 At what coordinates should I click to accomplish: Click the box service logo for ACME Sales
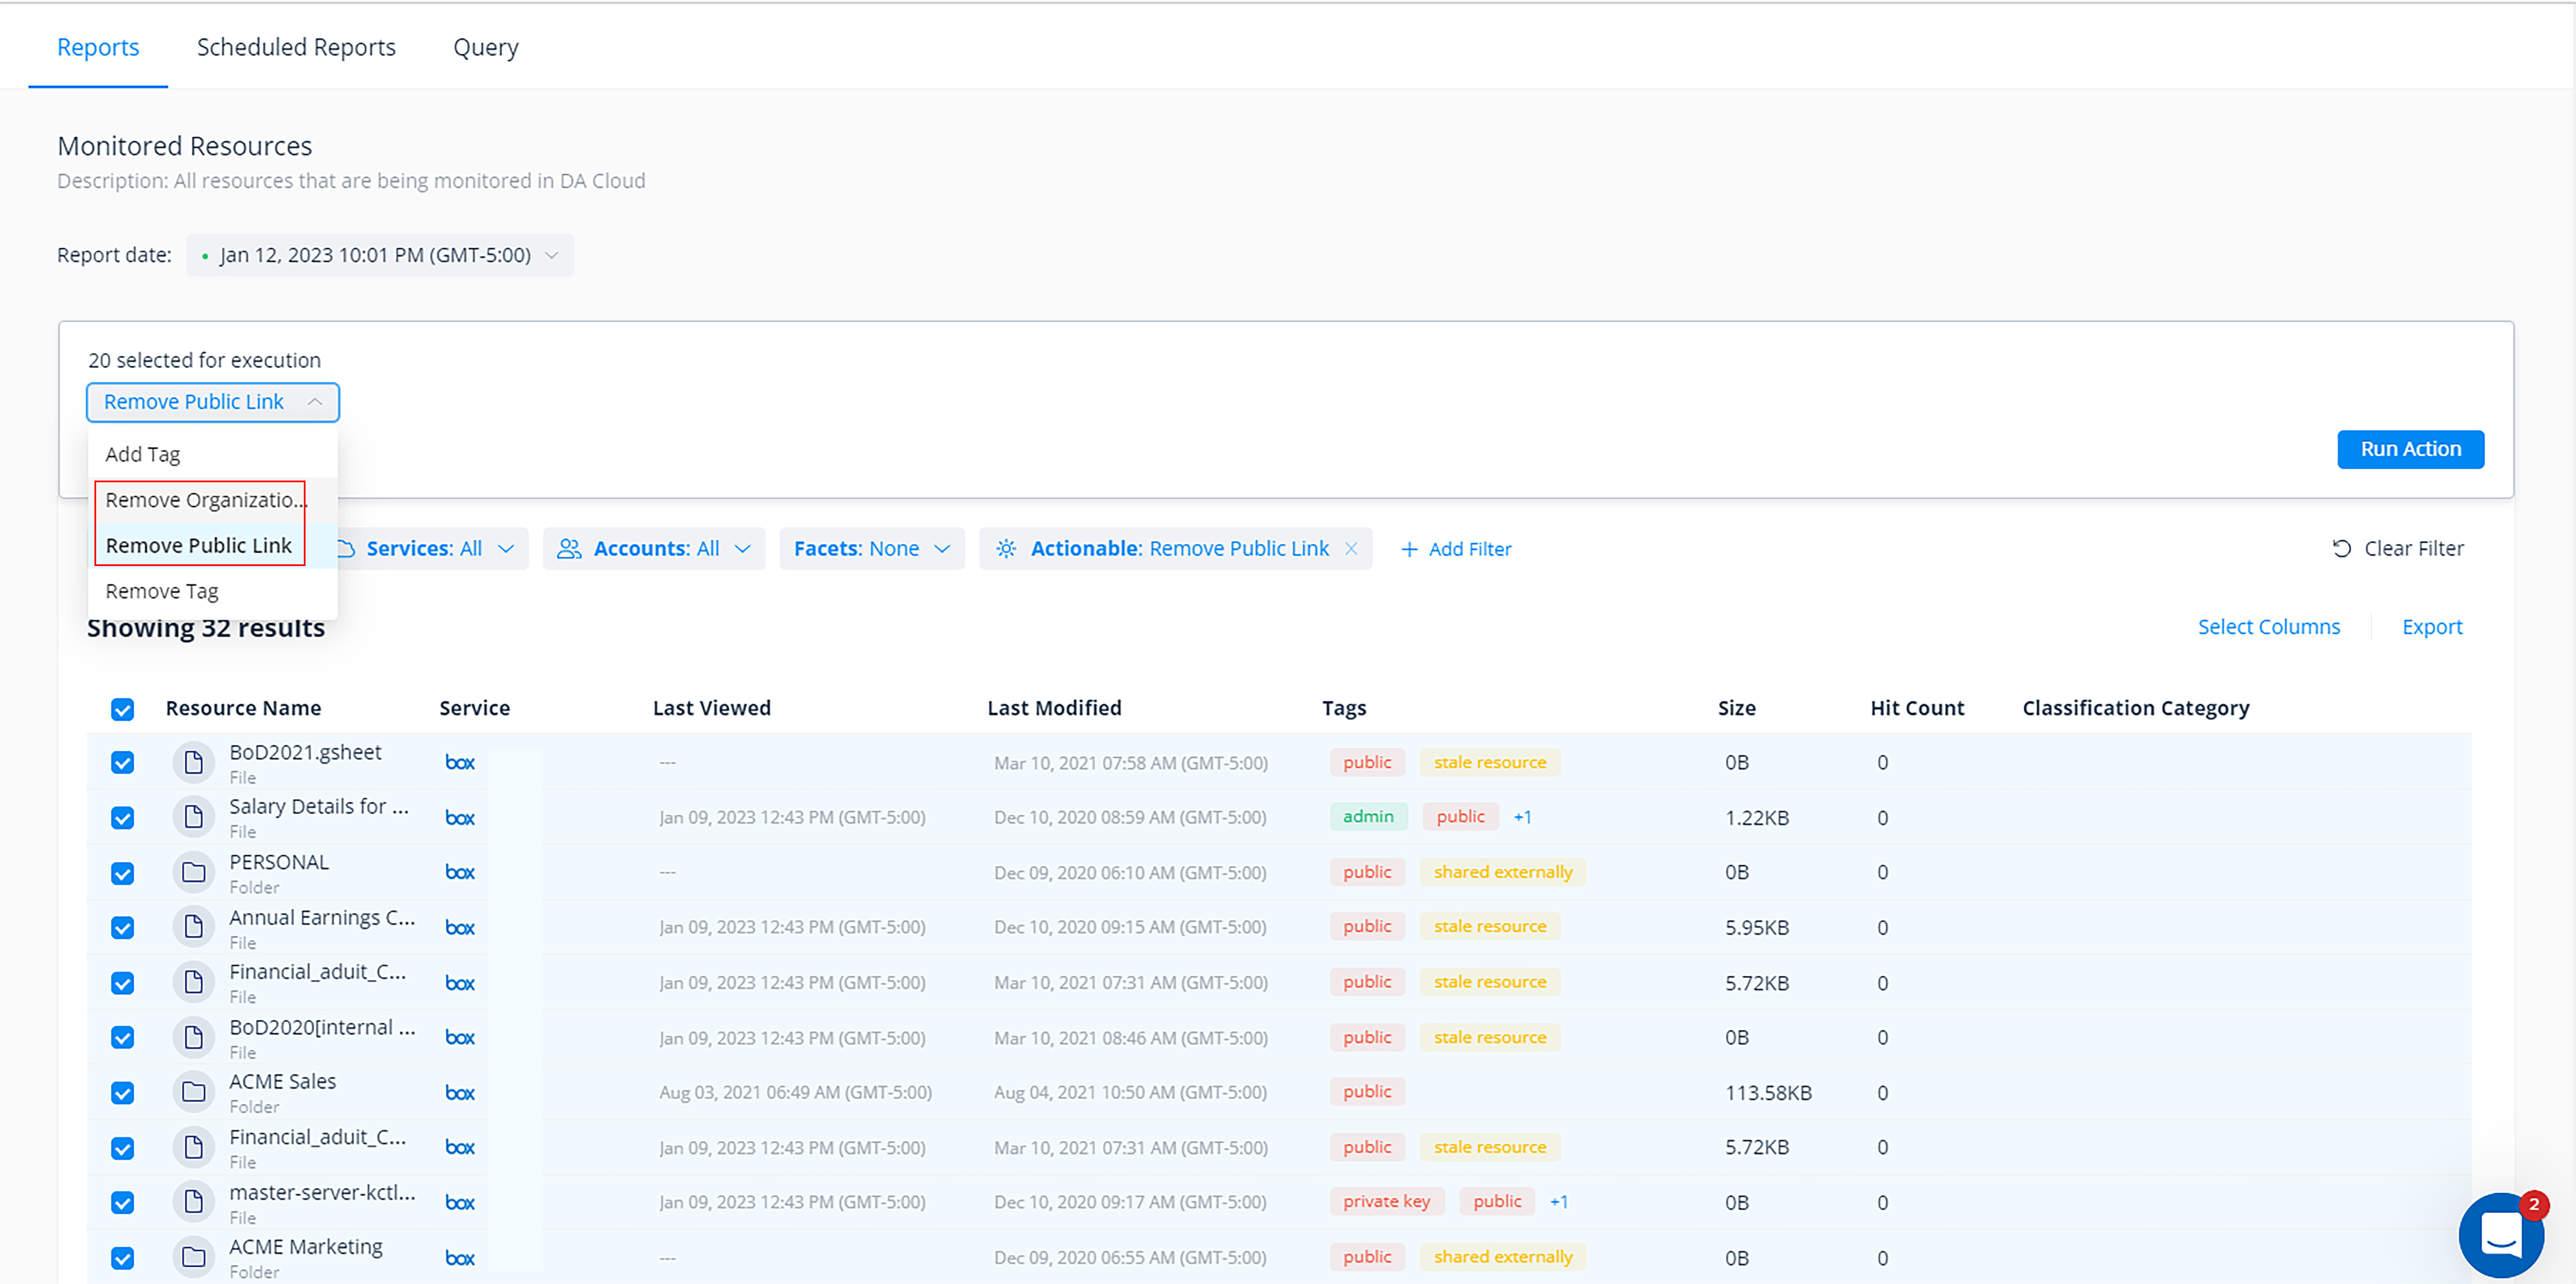[x=460, y=1093]
